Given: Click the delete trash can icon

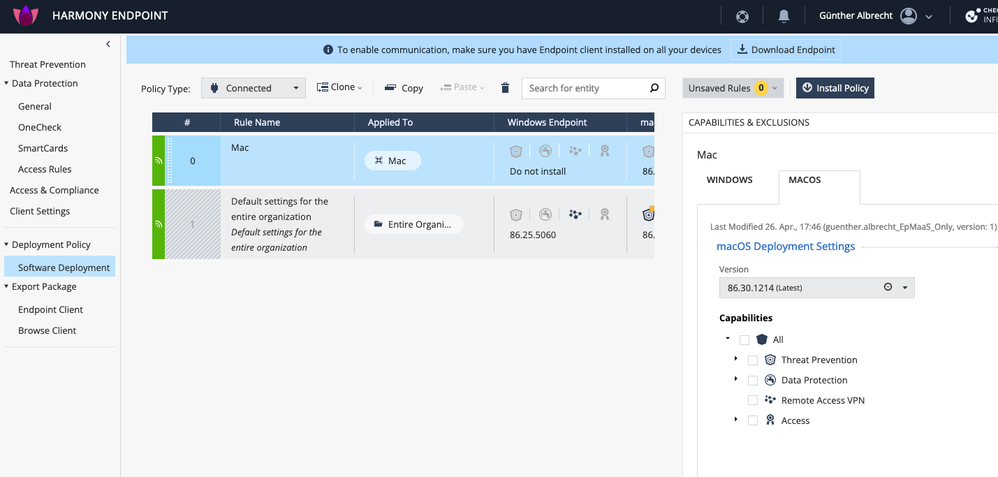Looking at the screenshot, I should pos(505,88).
